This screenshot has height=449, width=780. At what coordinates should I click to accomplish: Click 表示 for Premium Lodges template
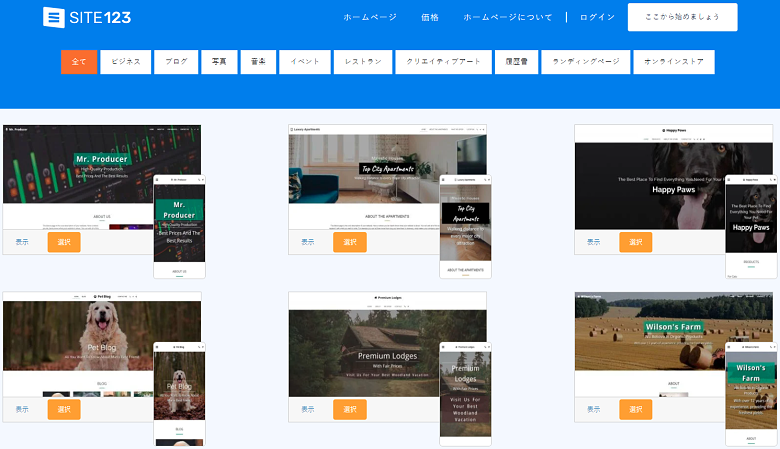tap(308, 410)
